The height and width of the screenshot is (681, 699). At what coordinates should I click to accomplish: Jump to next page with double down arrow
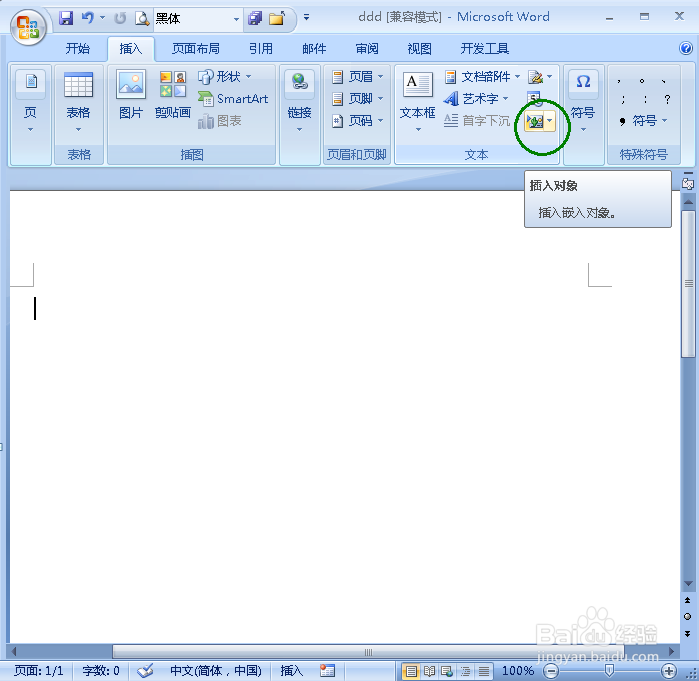[688, 634]
